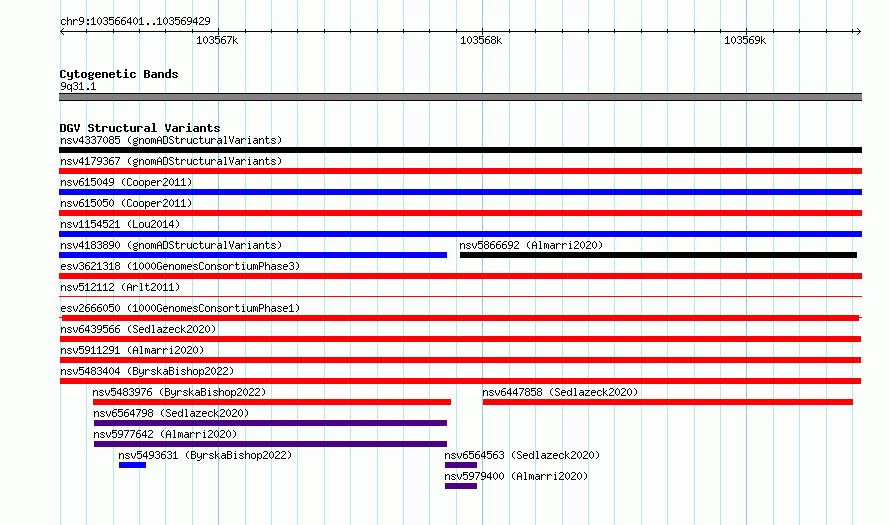Click the red nsv5483404 variant bar
Screen dimensions: 890x525
click(x=460, y=381)
